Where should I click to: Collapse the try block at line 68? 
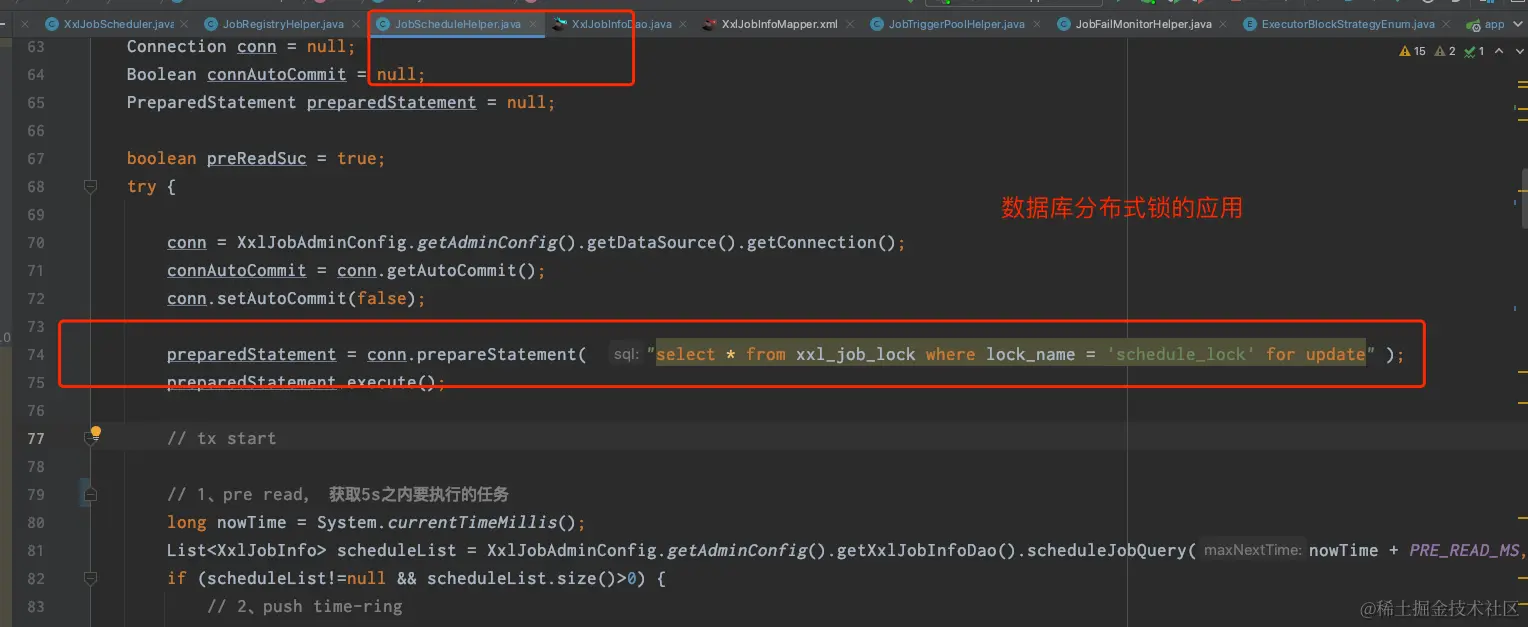pyautogui.click(x=91, y=186)
